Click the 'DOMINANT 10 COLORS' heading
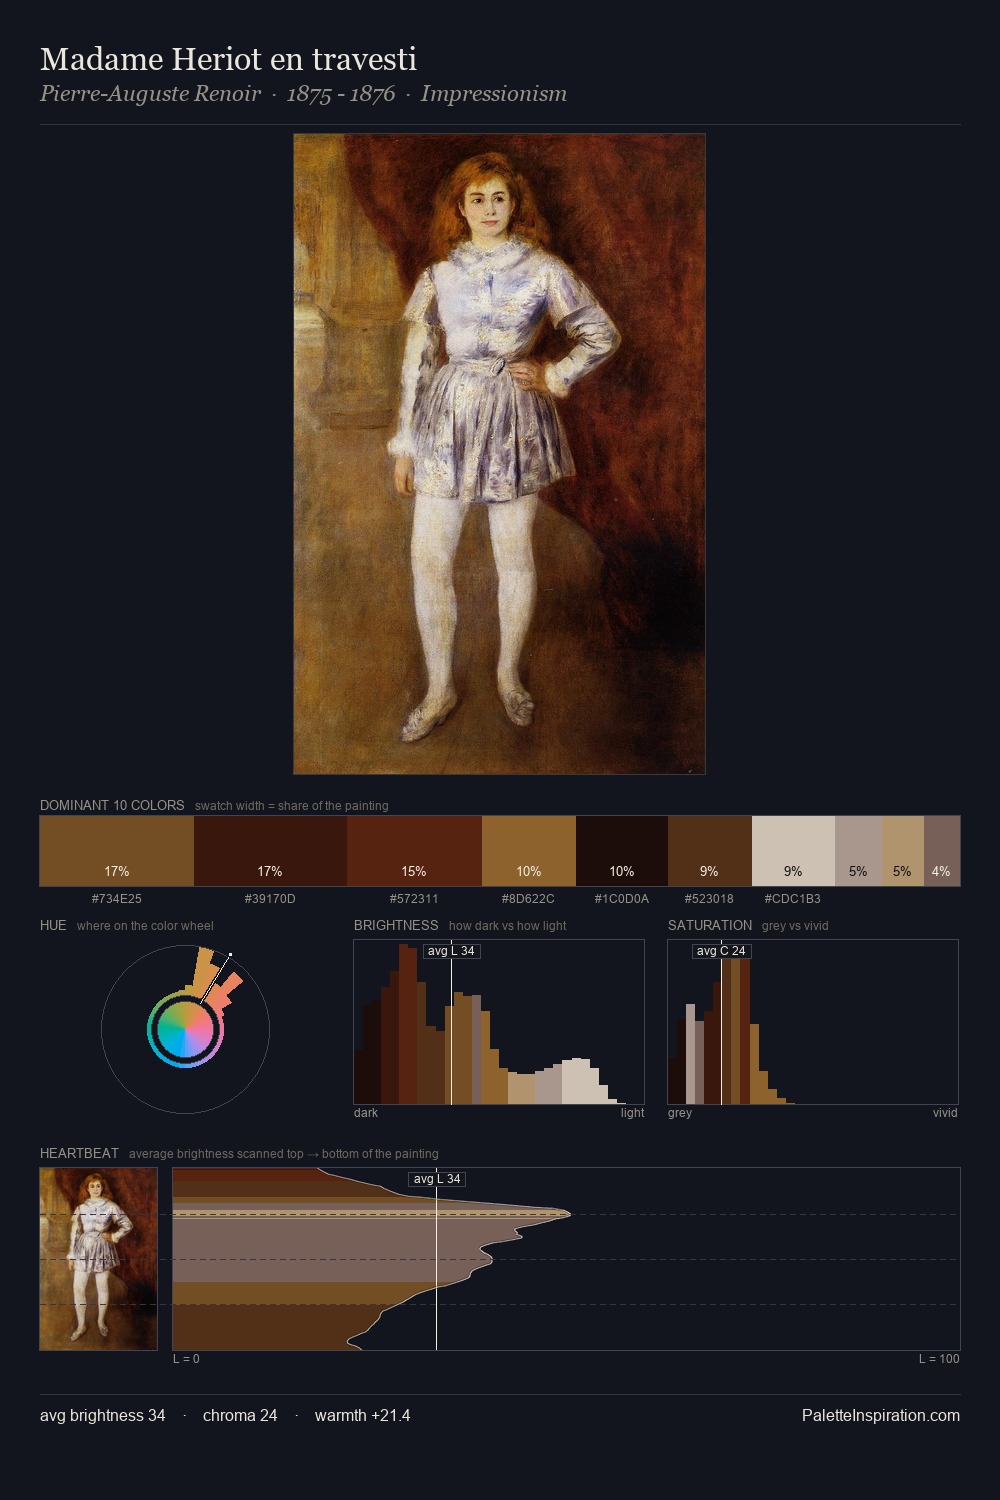 click(112, 805)
